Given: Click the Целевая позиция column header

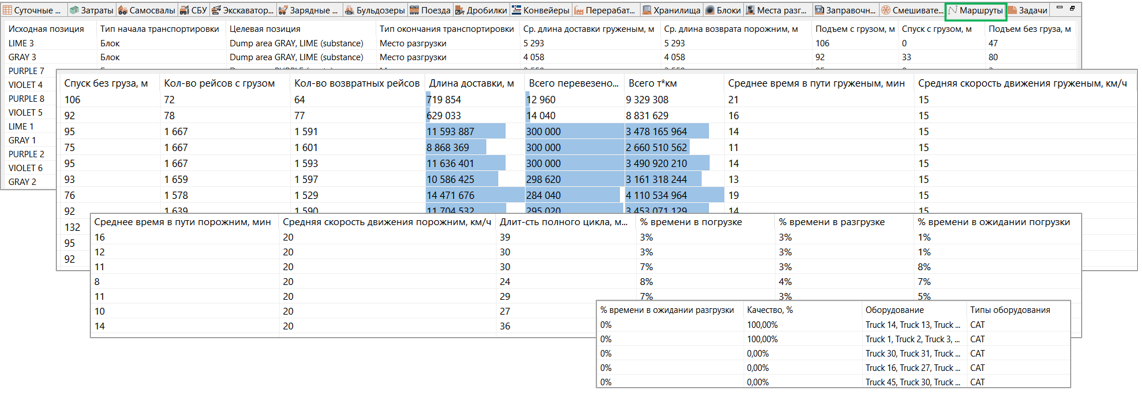Looking at the screenshot, I should point(300,29).
